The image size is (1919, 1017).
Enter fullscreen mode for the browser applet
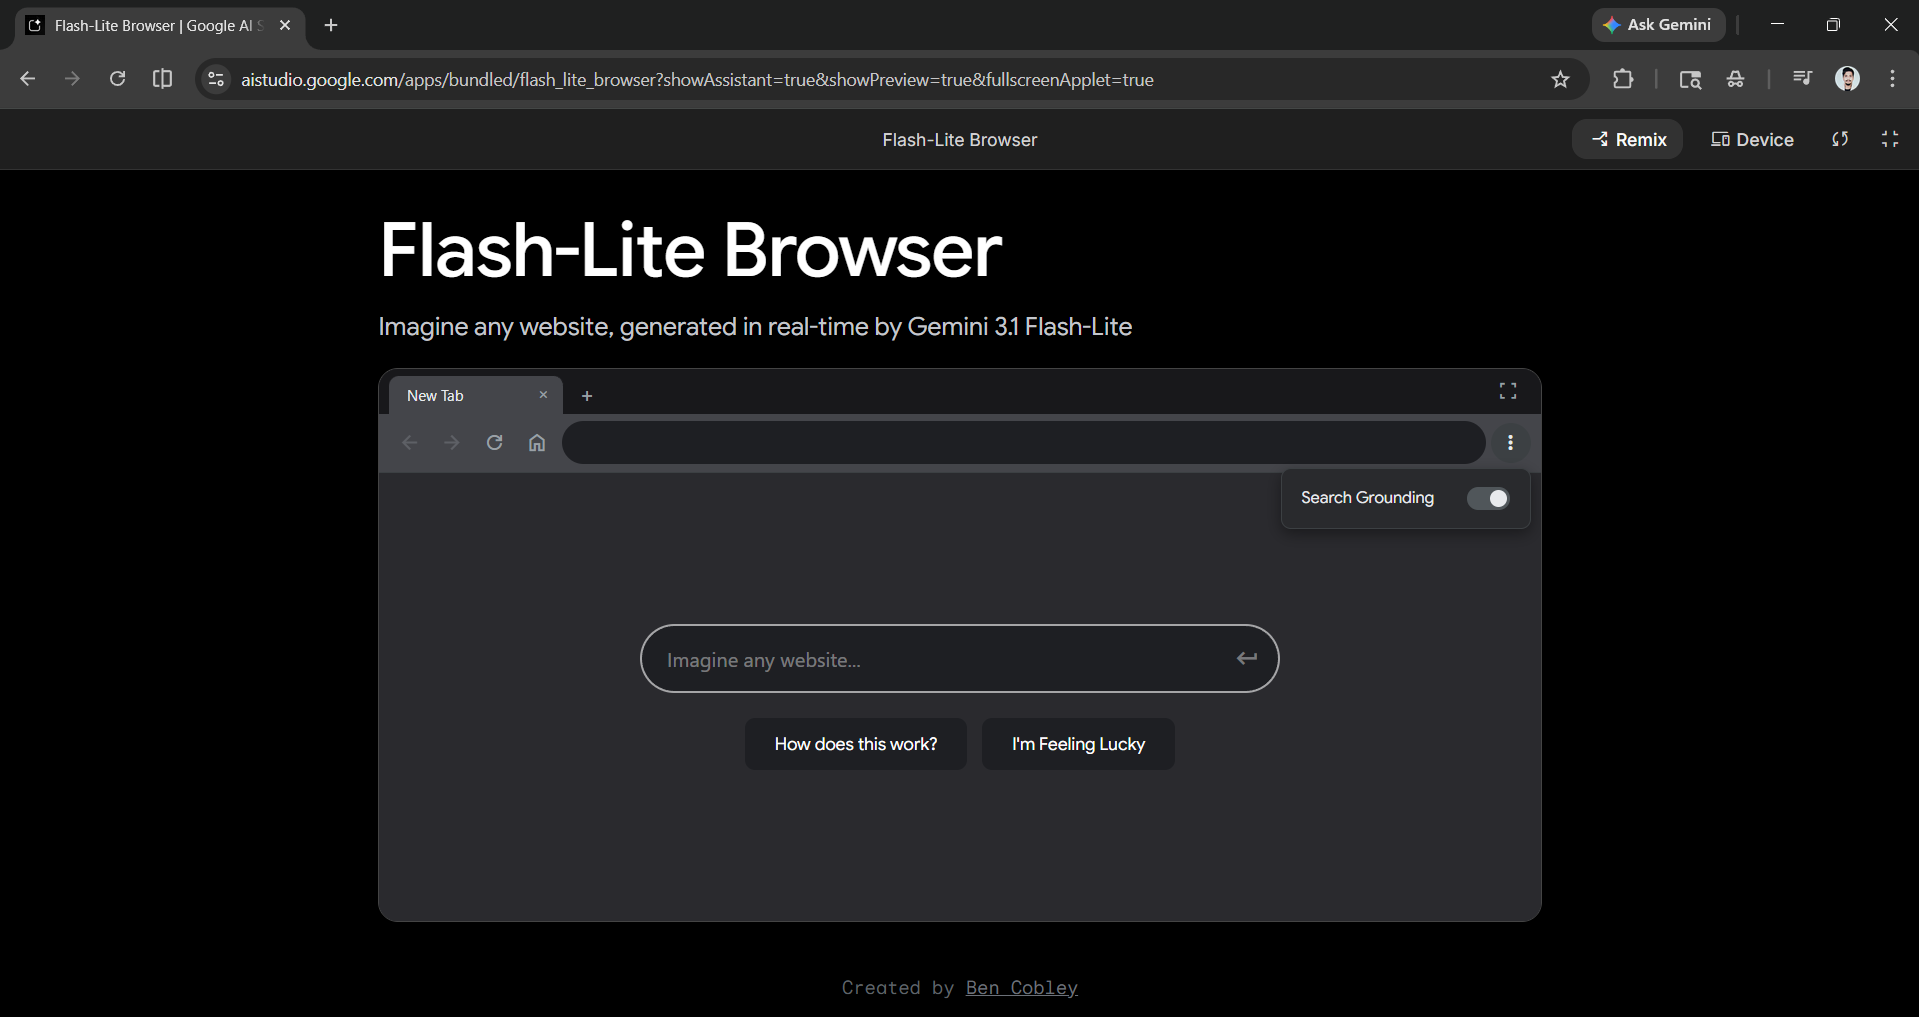coord(1507,391)
